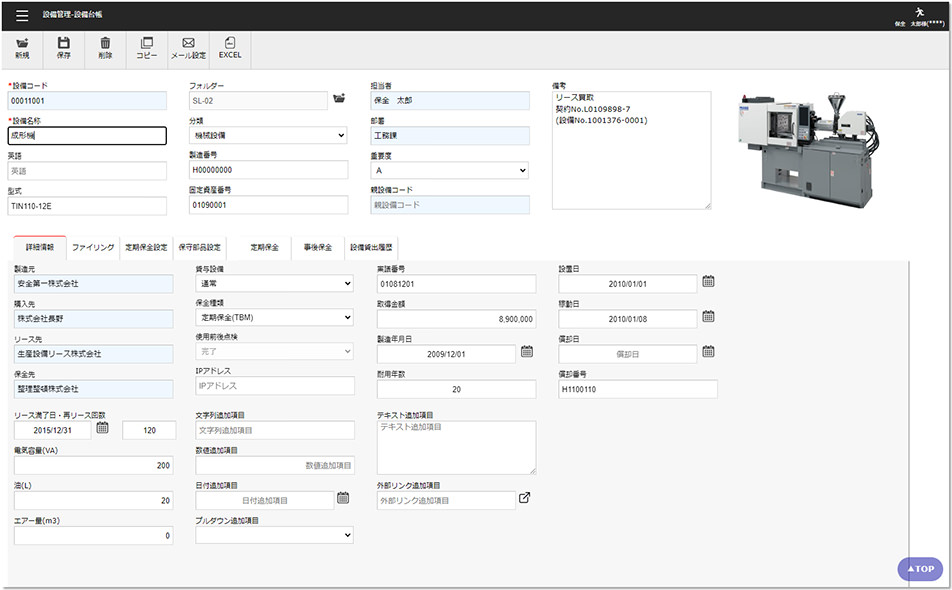Click the empty IPアドレス field
This screenshot has height=590, width=952.
pyautogui.click(x=275, y=386)
